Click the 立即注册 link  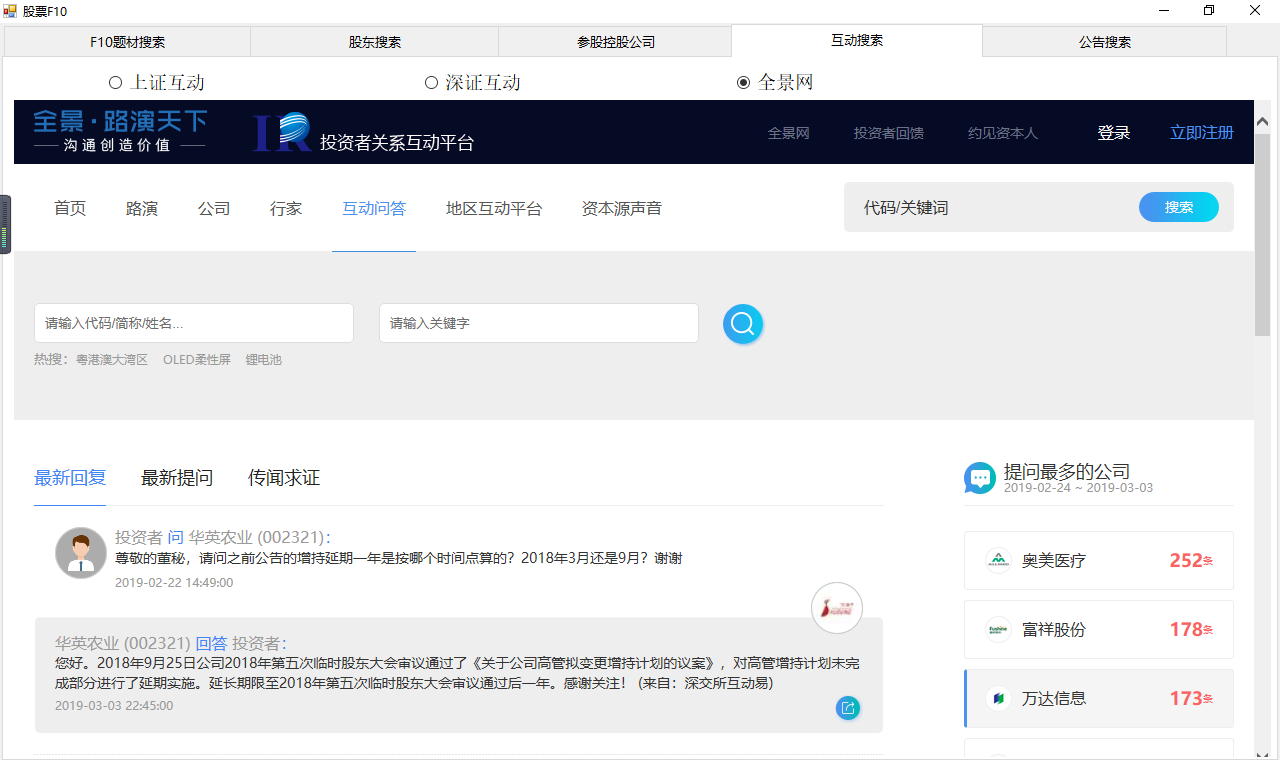[x=1202, y=132]
